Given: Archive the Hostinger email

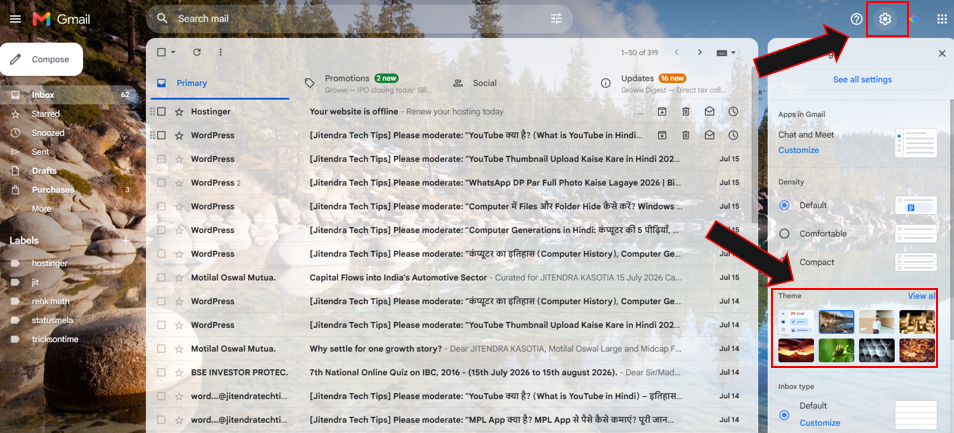Looking at the screenshot, I should pyautogui.click(x=662, y=111).
